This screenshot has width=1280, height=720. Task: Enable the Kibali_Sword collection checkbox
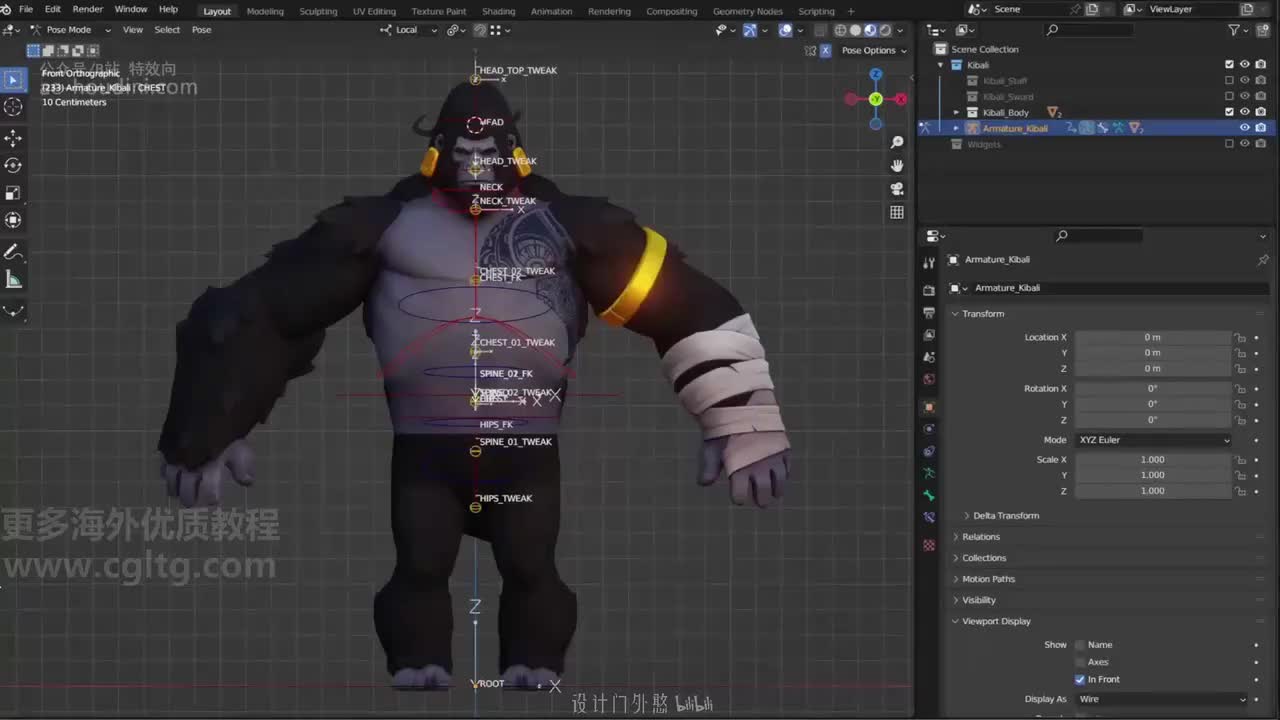pos(1230,97)
